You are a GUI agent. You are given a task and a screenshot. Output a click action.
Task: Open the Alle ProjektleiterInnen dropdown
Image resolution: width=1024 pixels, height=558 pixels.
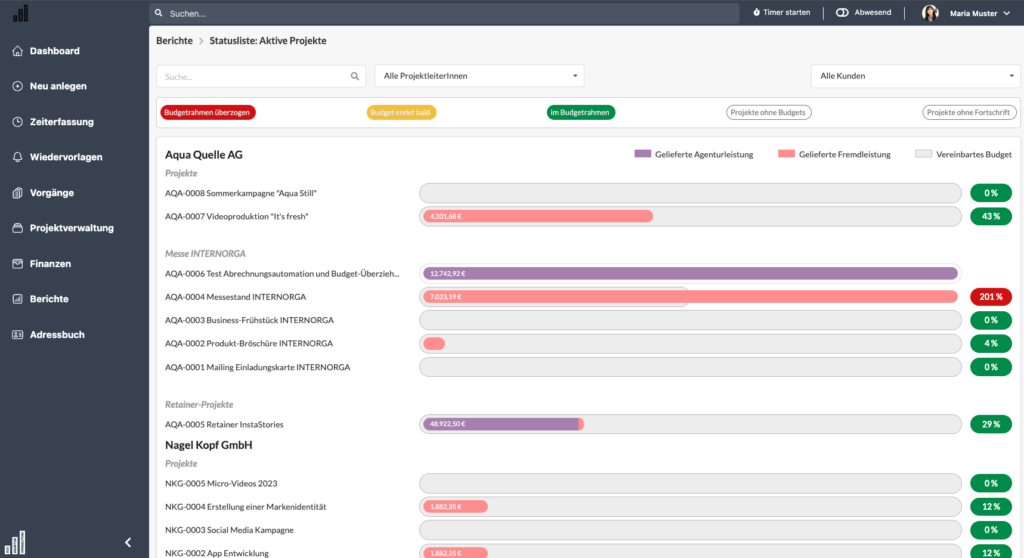479,76
